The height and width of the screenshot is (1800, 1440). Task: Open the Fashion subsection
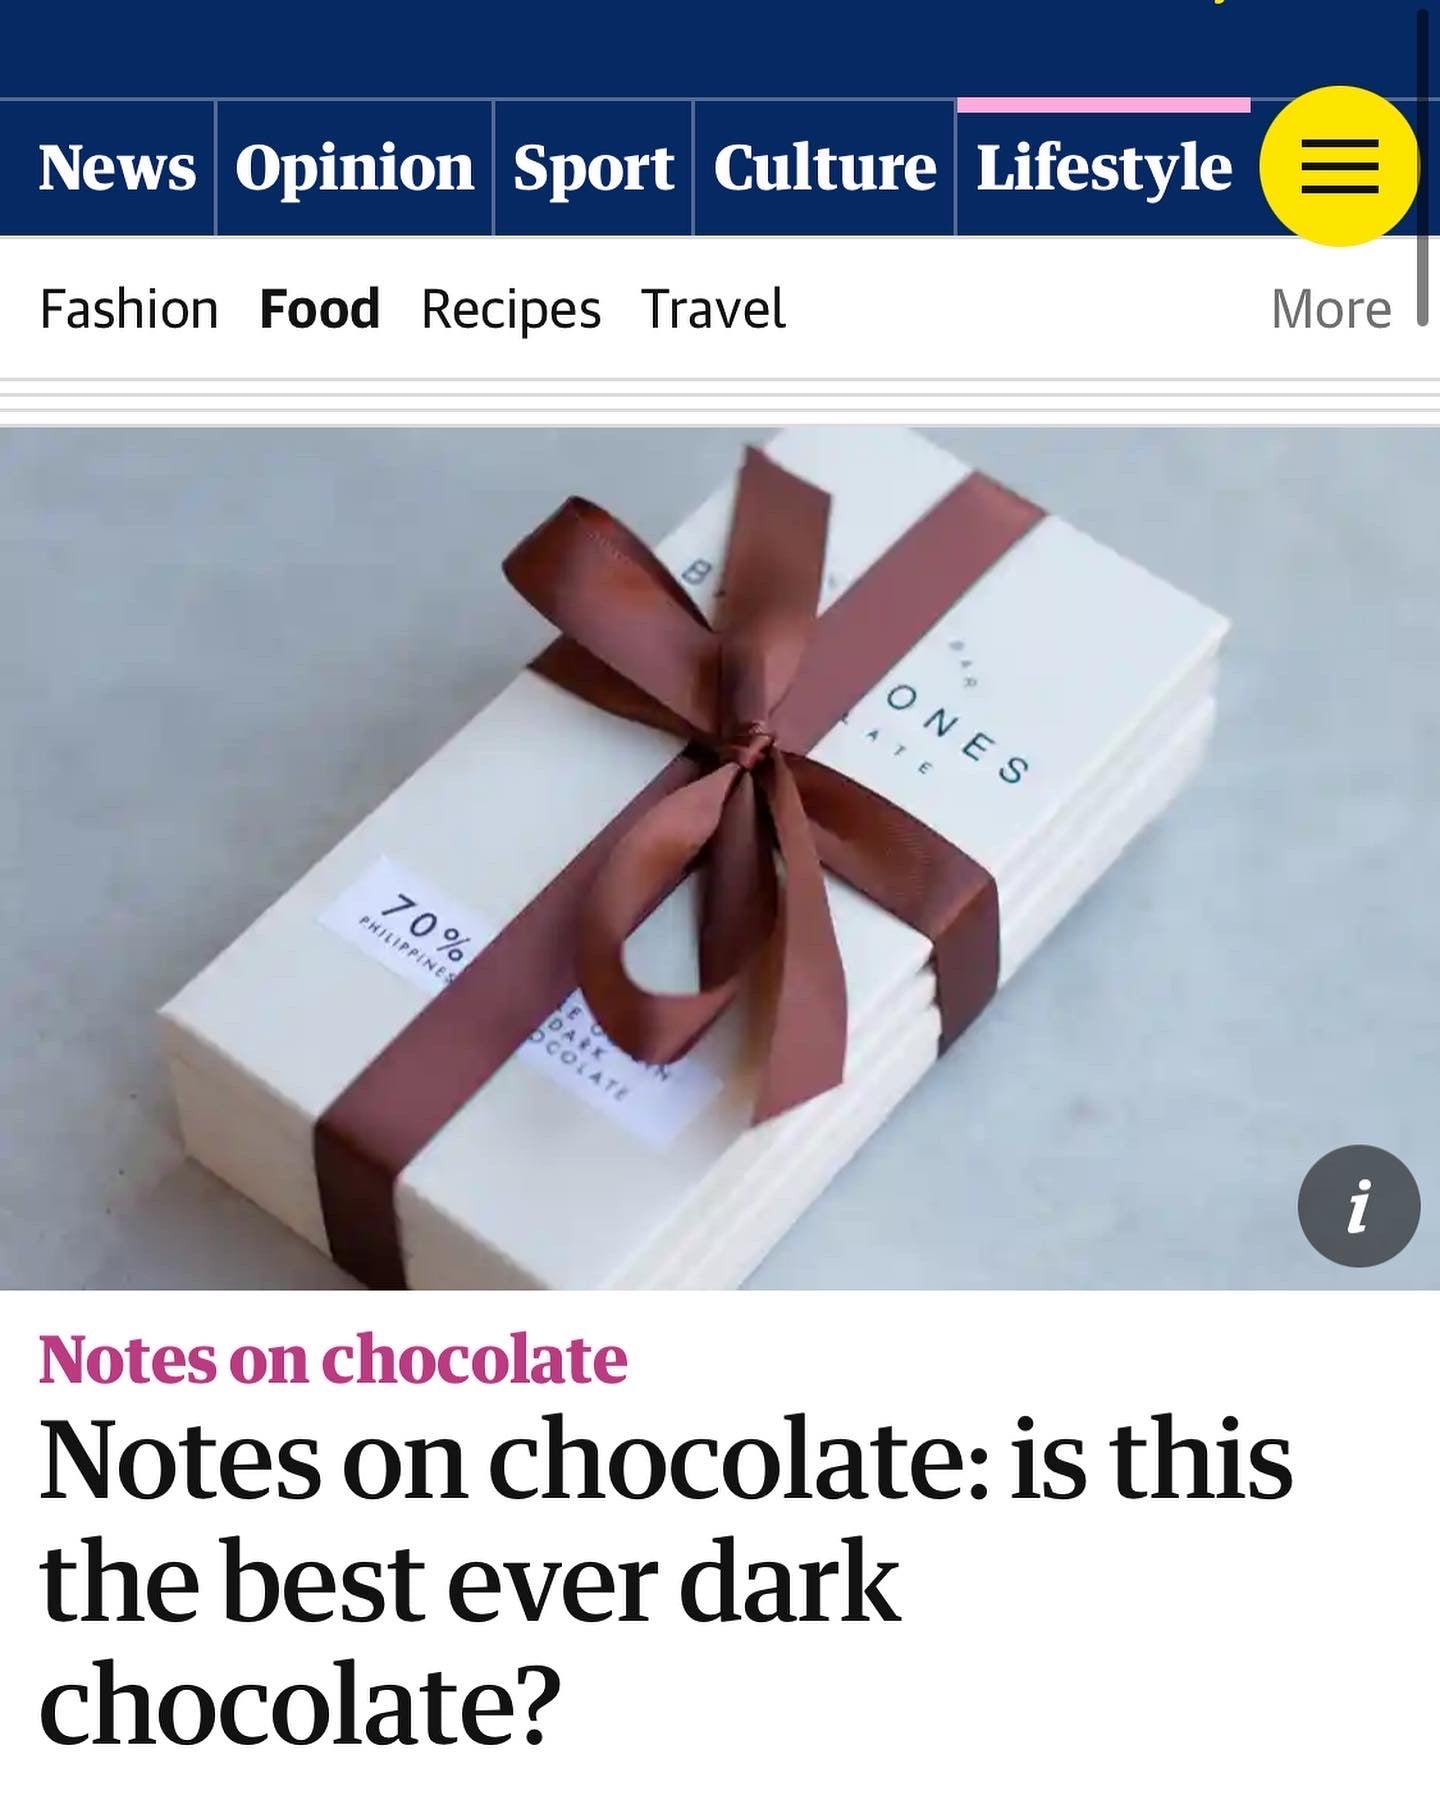[x=129, y=309]
